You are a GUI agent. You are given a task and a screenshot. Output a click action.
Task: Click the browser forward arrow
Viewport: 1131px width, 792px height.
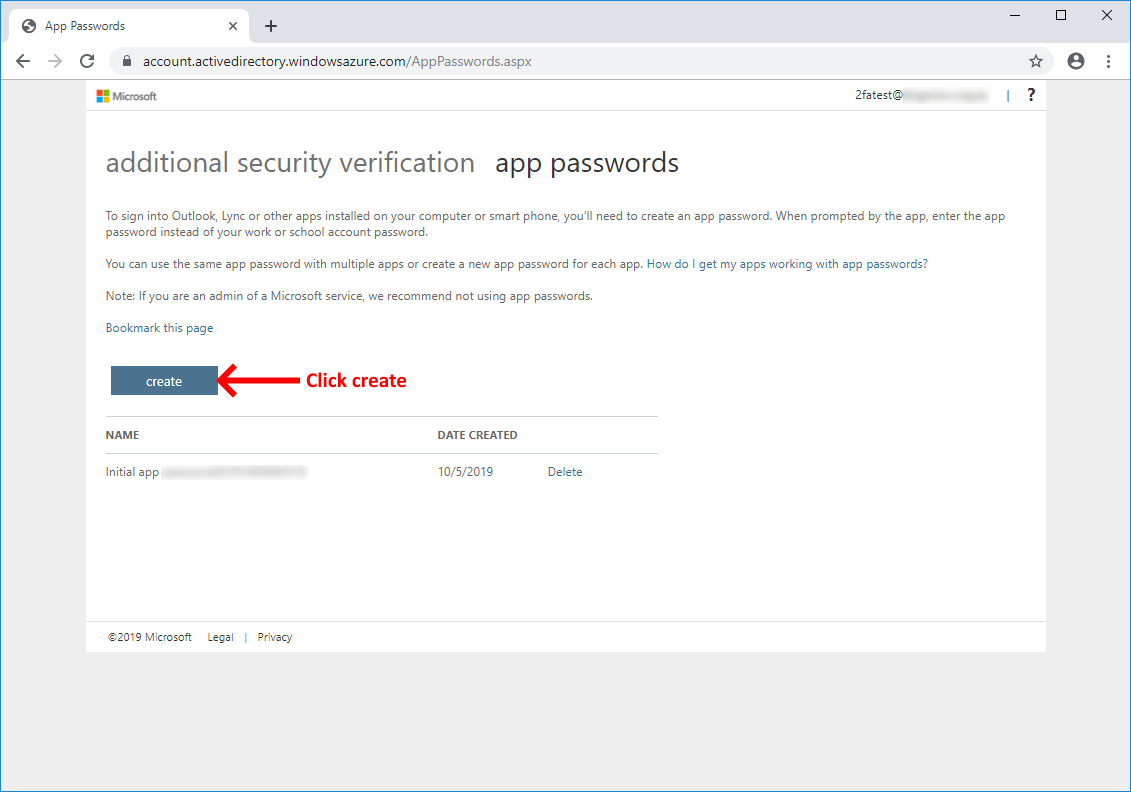pos(55,61)
